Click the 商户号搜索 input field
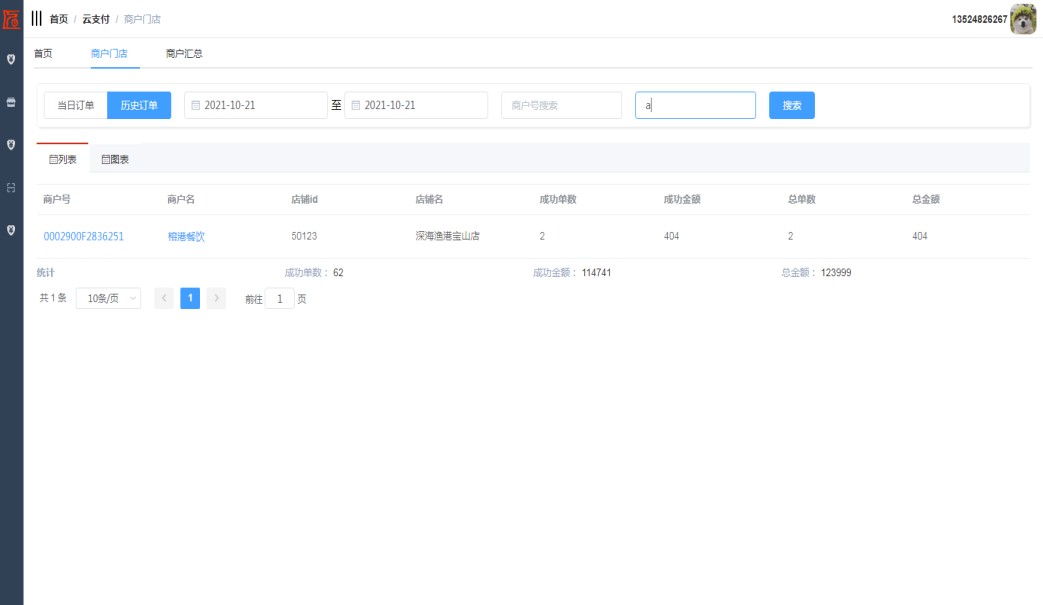1043x605 pixels. [x=561, y=105]
